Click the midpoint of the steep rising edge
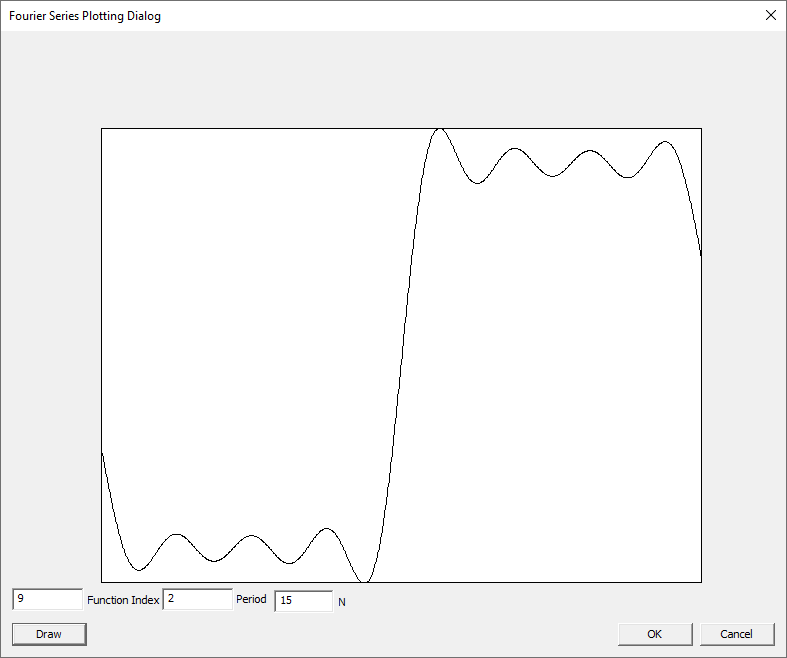Viewport: 787px width, 658px height. coord(402,355)
